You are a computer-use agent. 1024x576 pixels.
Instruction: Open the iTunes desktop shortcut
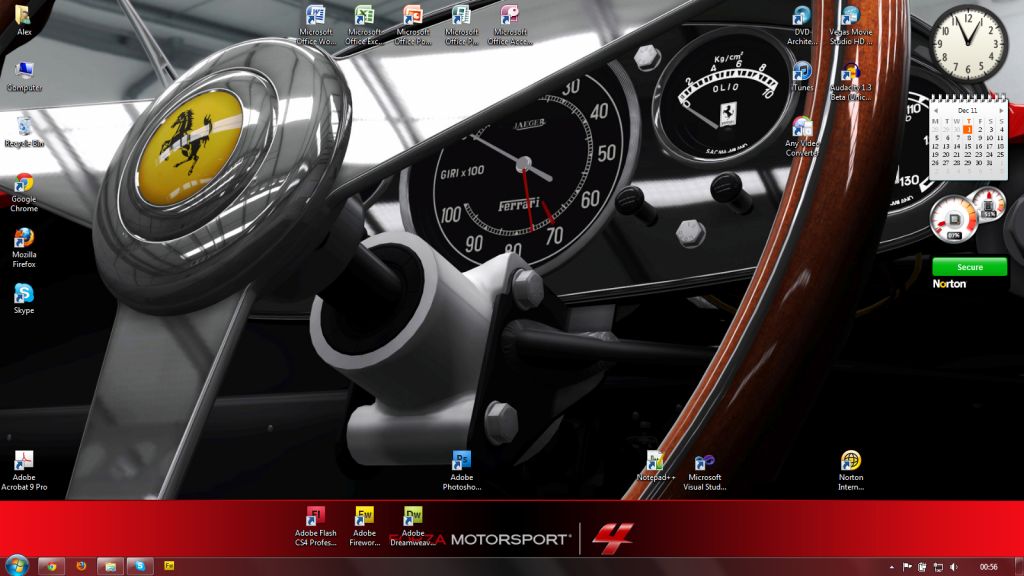click(802, 76)
